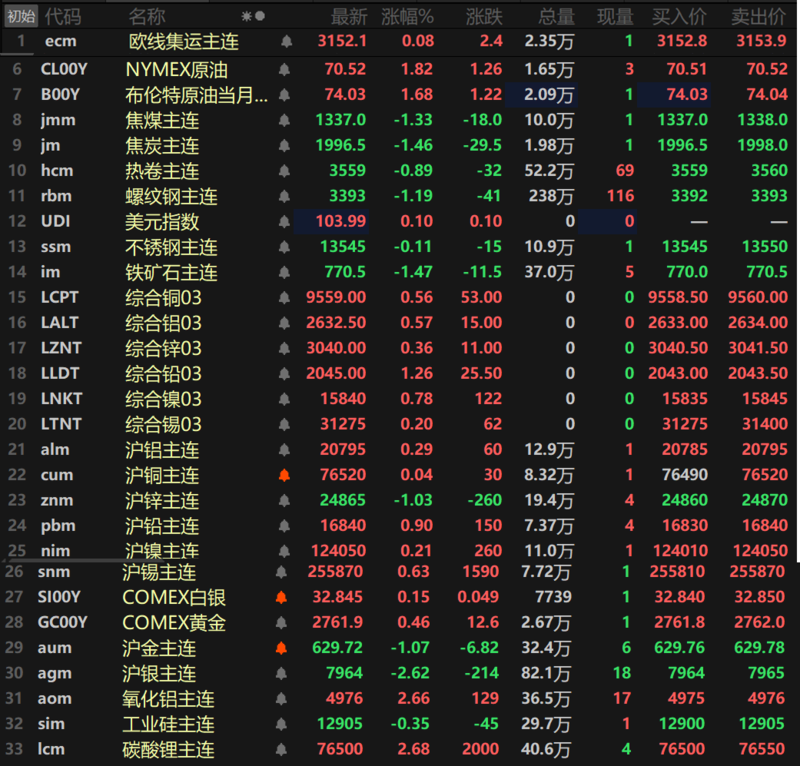Click the 碳酸锂主连 sell price 76550
800x766 pixels.
tap(762, 750)
